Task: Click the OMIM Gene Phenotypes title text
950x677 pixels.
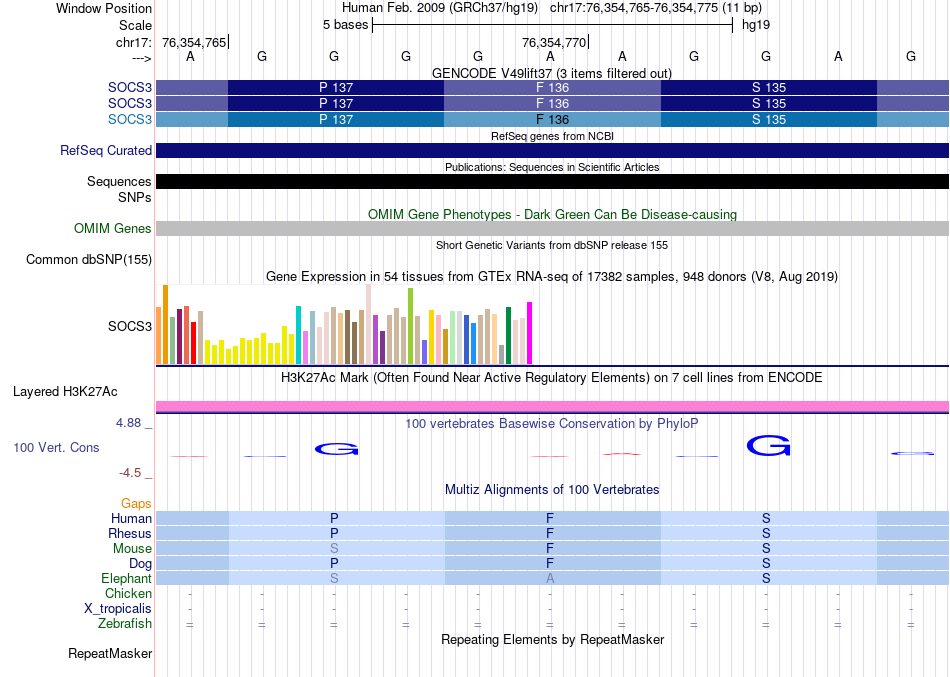Action: click(x=552, y=215)
